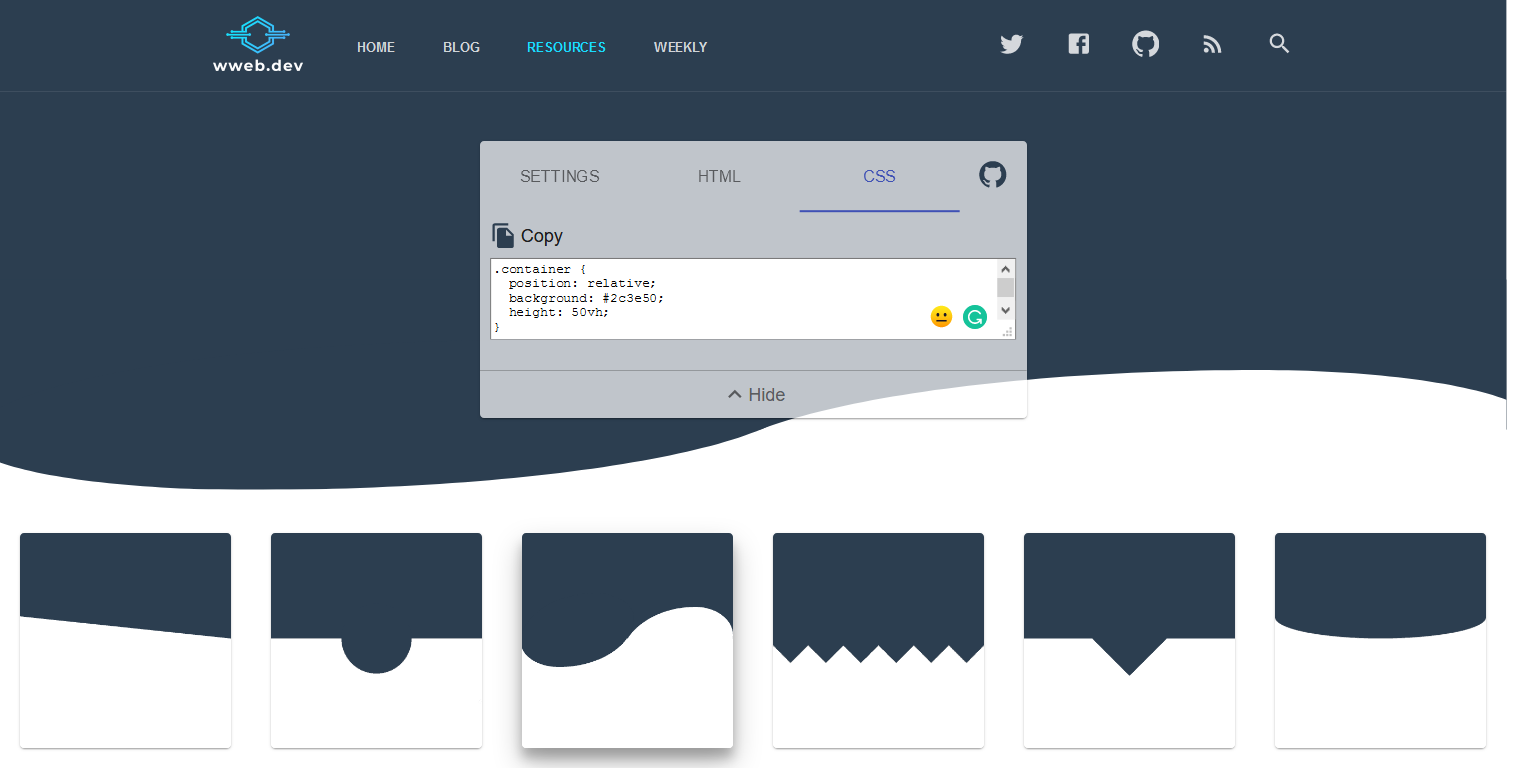This screenshot has width=1537, height=768.
Task: Open the Twitter profile icon in the header
Action: pos(1011,44)
